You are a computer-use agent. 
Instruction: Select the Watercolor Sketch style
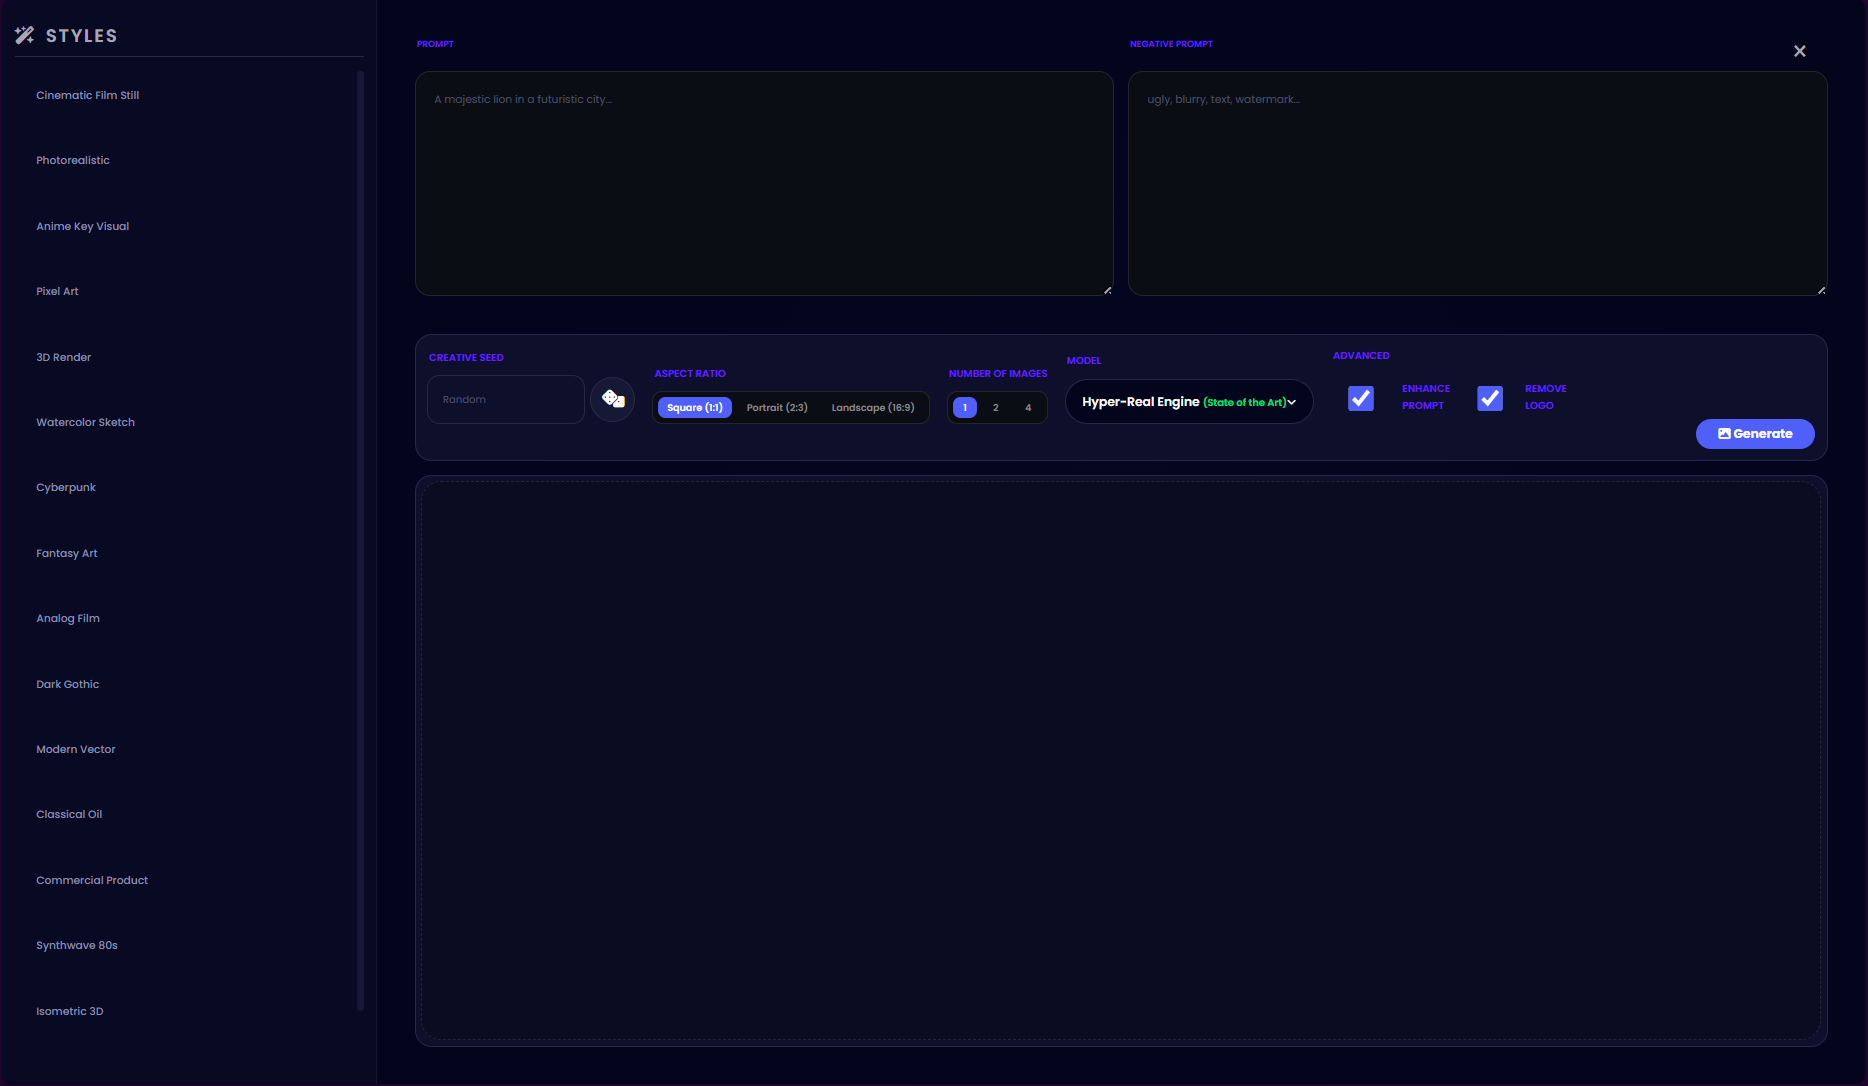[x=85, y=423]
